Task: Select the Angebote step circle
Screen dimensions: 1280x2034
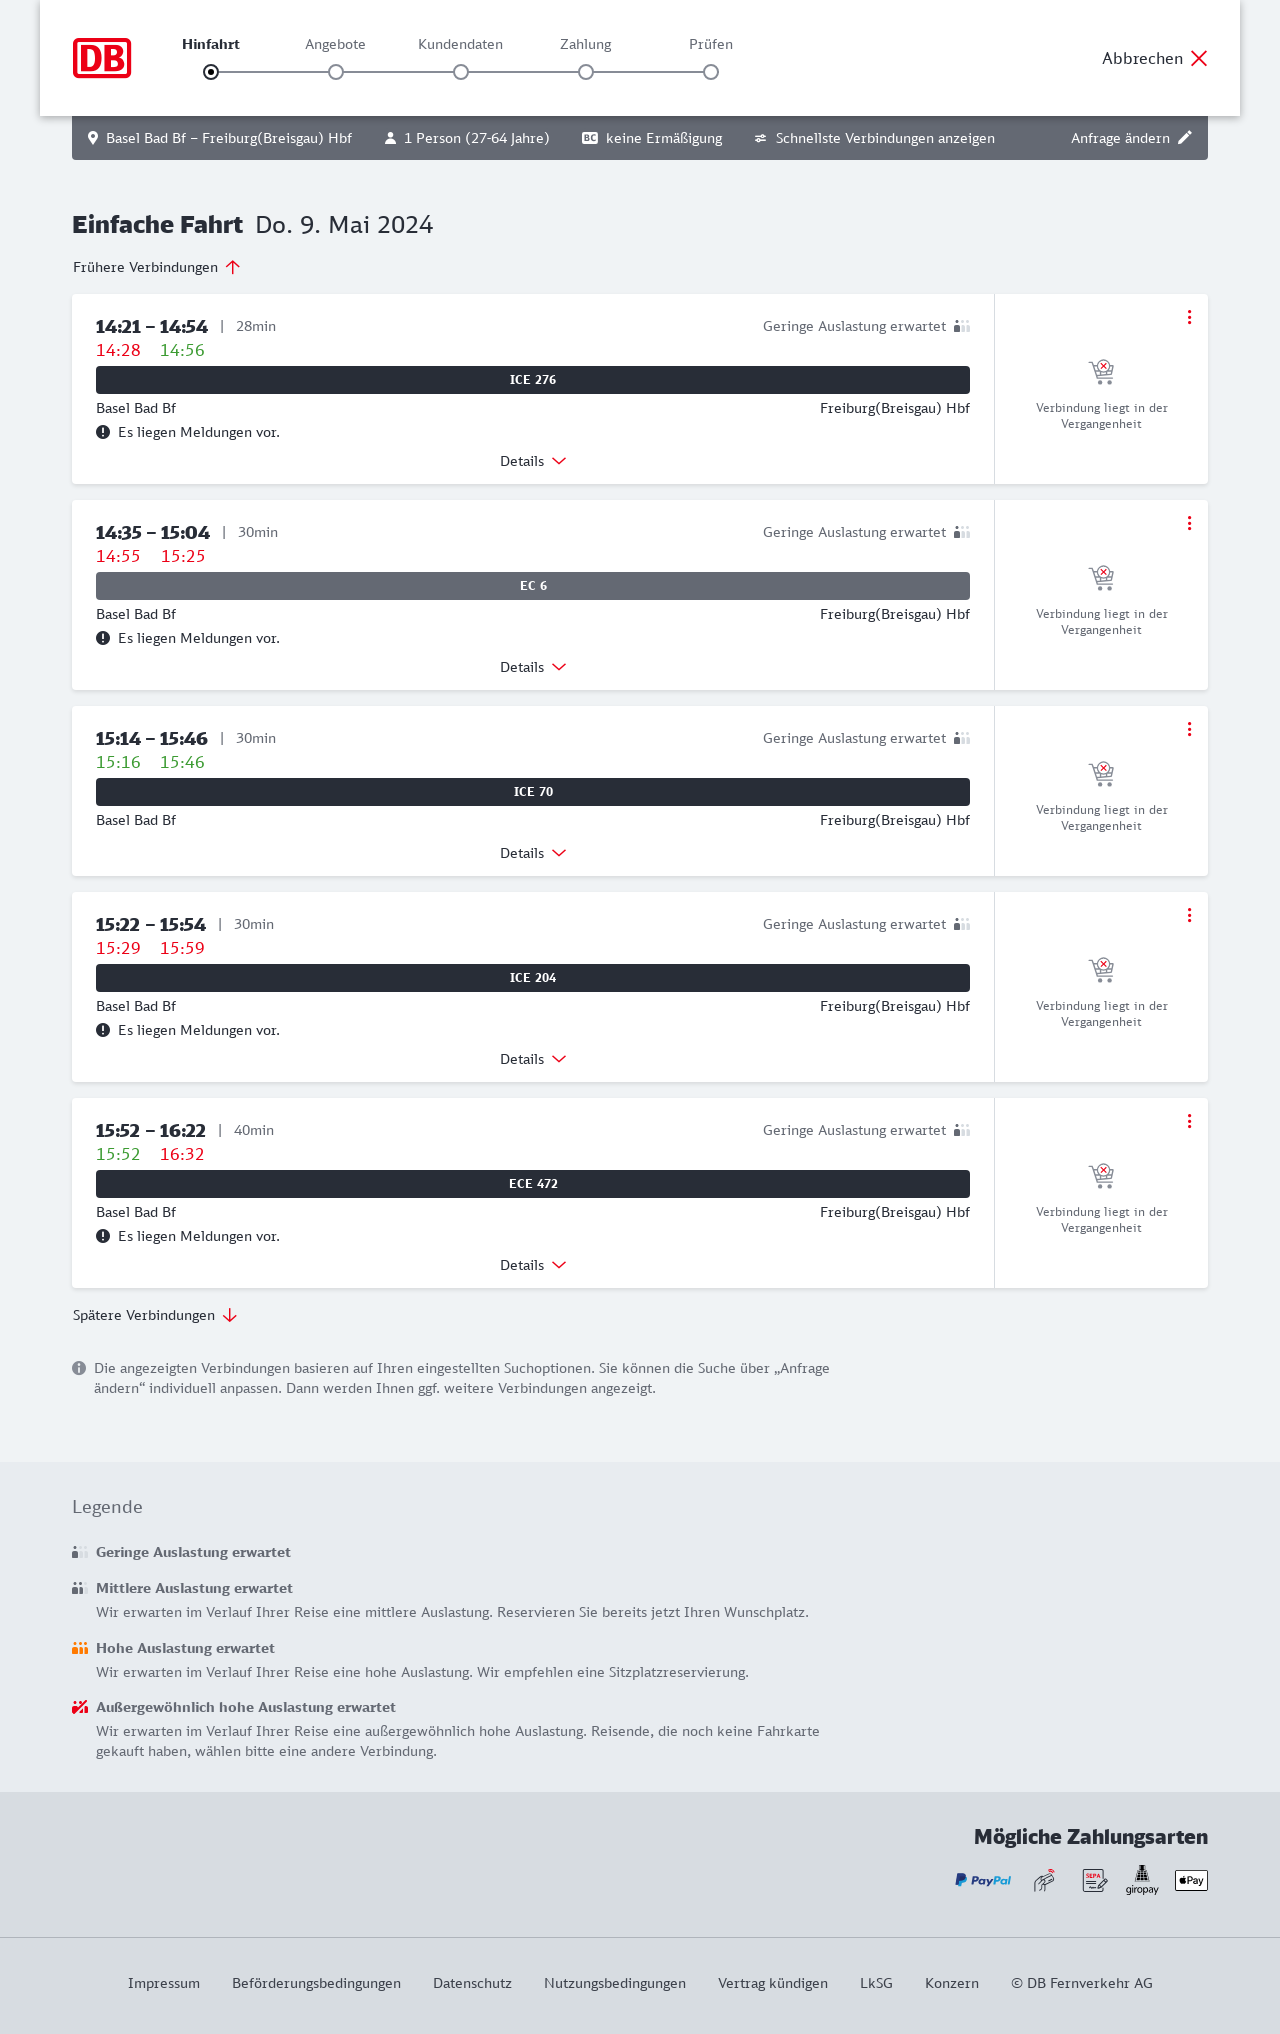Action: (336, 72)
